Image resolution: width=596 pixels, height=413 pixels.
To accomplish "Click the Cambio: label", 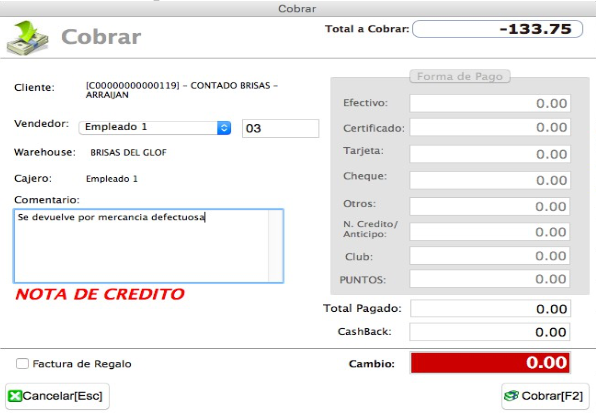I will [x=372, y=364].
